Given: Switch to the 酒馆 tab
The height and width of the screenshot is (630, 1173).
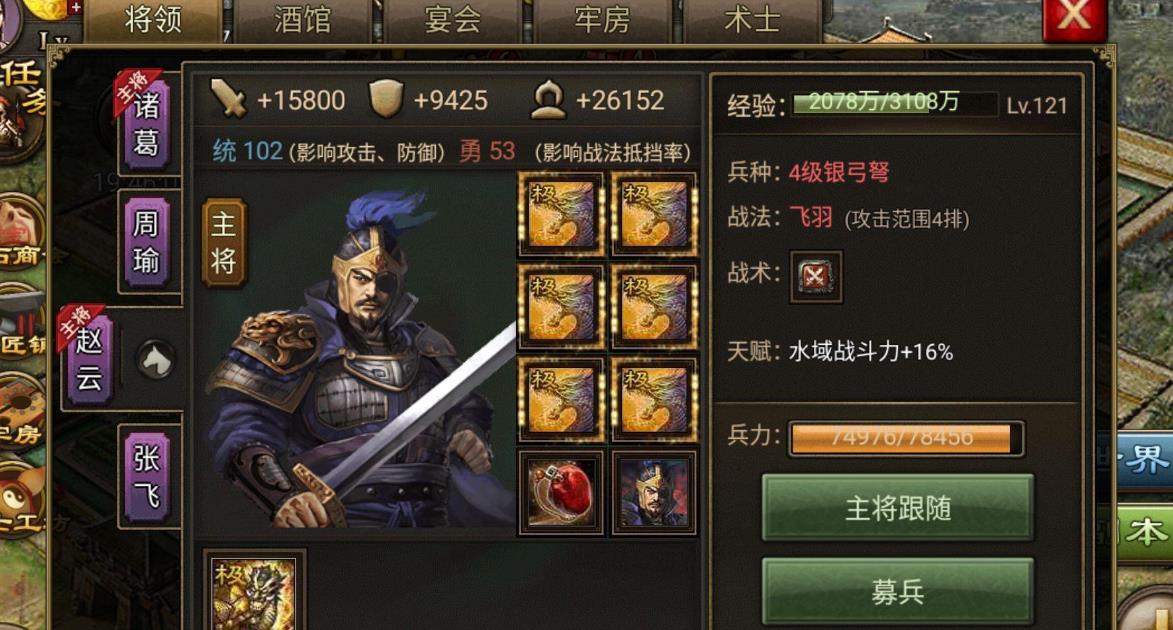Looking at the screenshot, I should pyautogui.click(x=302, y=20).
